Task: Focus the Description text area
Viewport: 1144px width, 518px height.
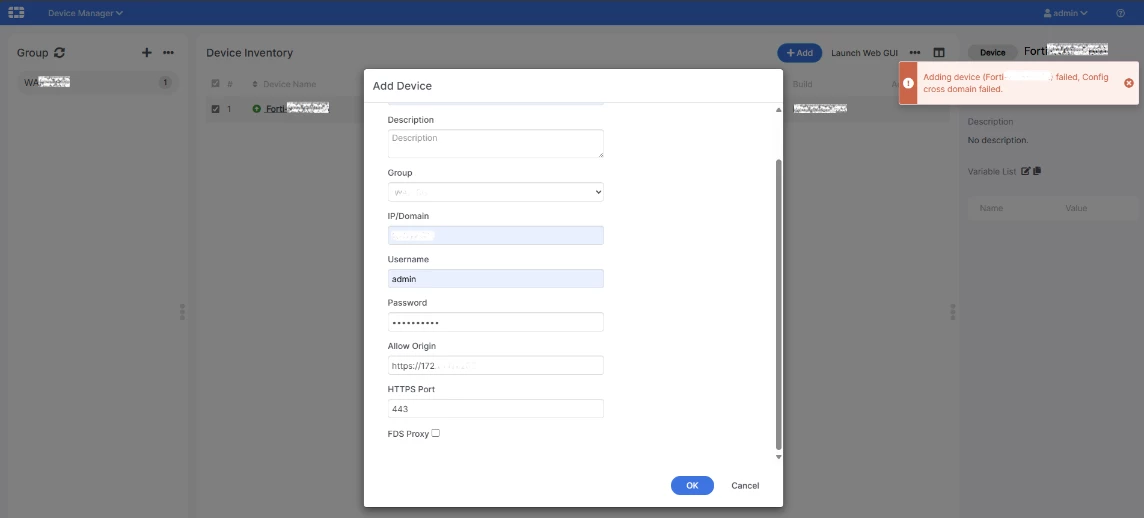Action: pos(495,144)
